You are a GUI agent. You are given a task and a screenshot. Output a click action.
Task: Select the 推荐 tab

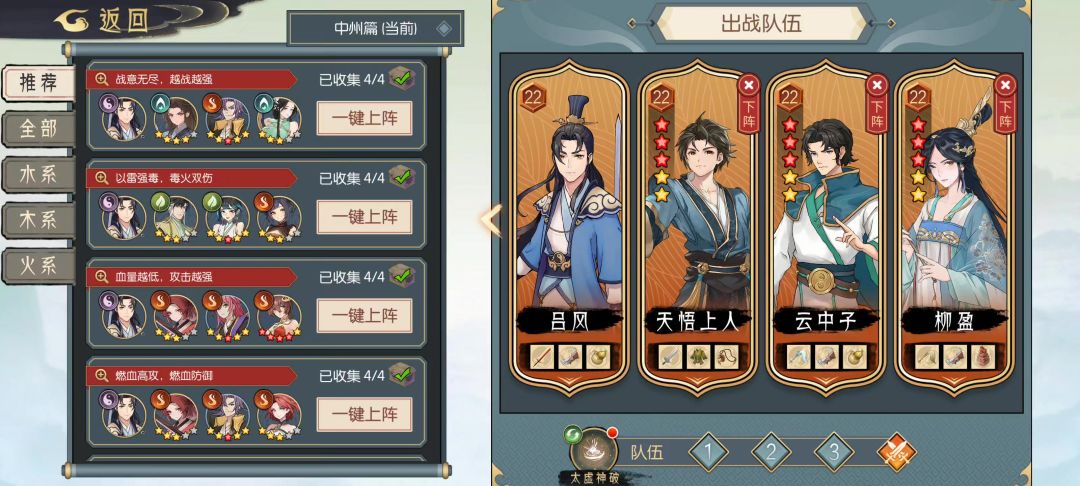(x=39, y=84)
